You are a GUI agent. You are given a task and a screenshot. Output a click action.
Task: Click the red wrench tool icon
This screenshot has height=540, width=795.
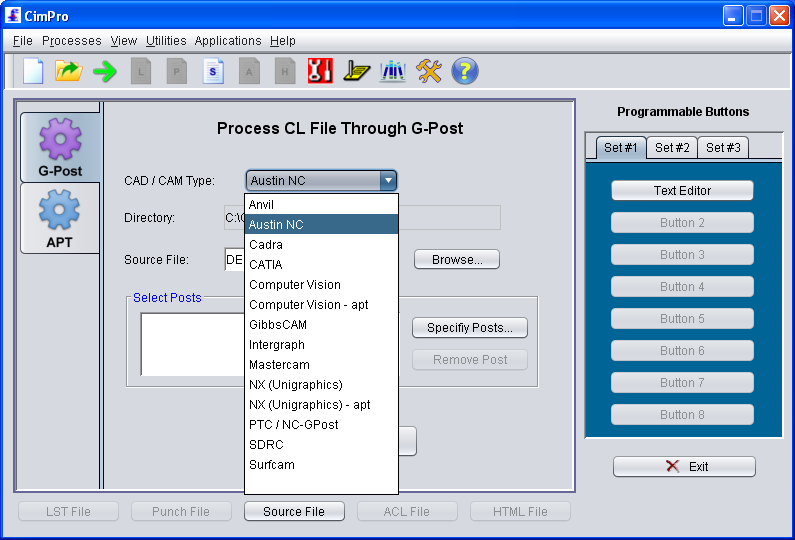[x=320, y=71]
